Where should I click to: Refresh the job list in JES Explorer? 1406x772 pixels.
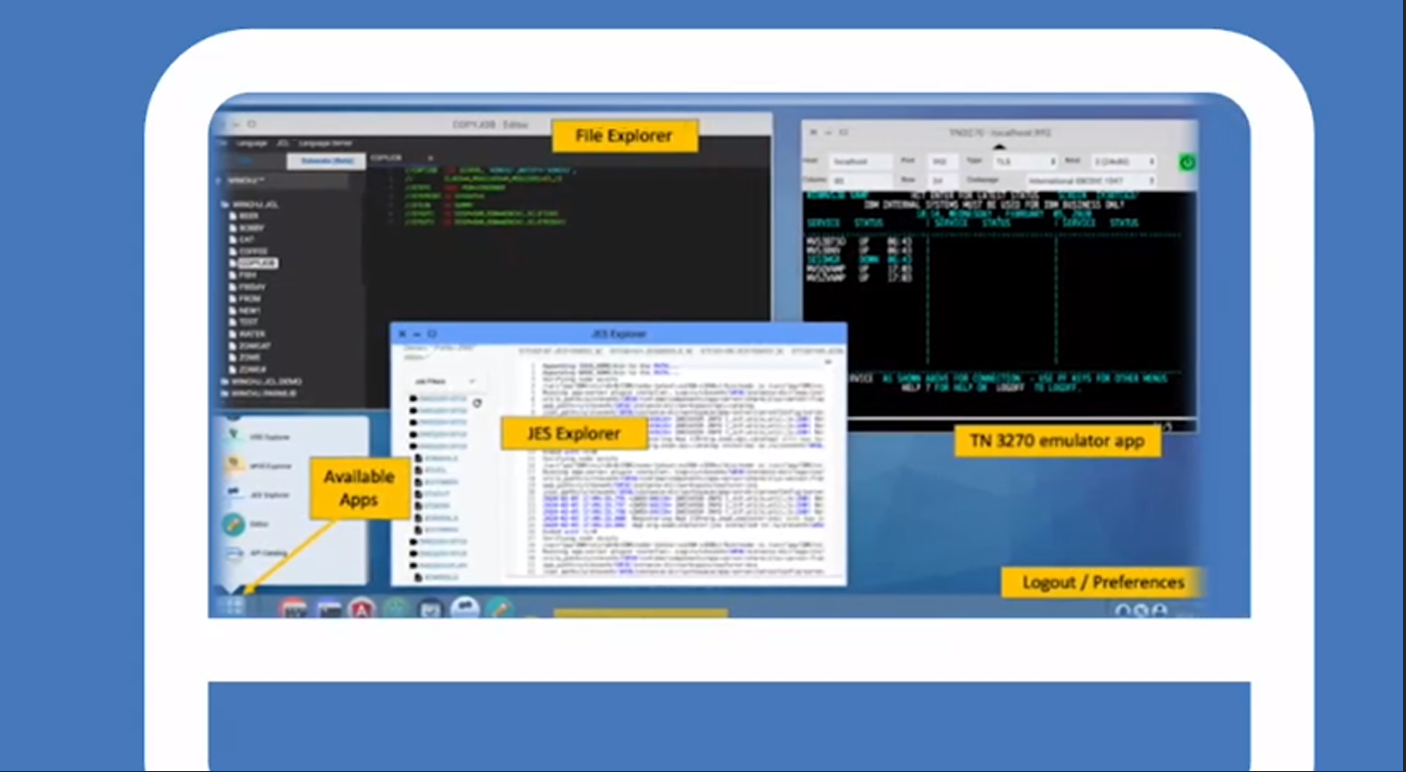[x=477, y=403]
